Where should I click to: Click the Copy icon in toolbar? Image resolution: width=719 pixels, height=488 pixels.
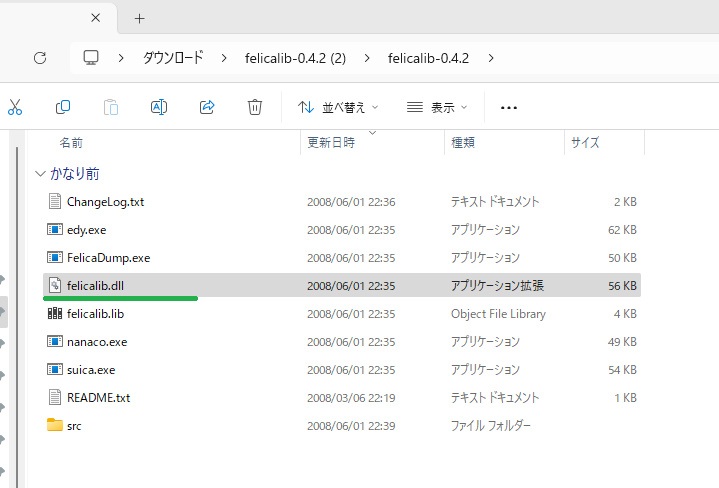click(63, 107)
